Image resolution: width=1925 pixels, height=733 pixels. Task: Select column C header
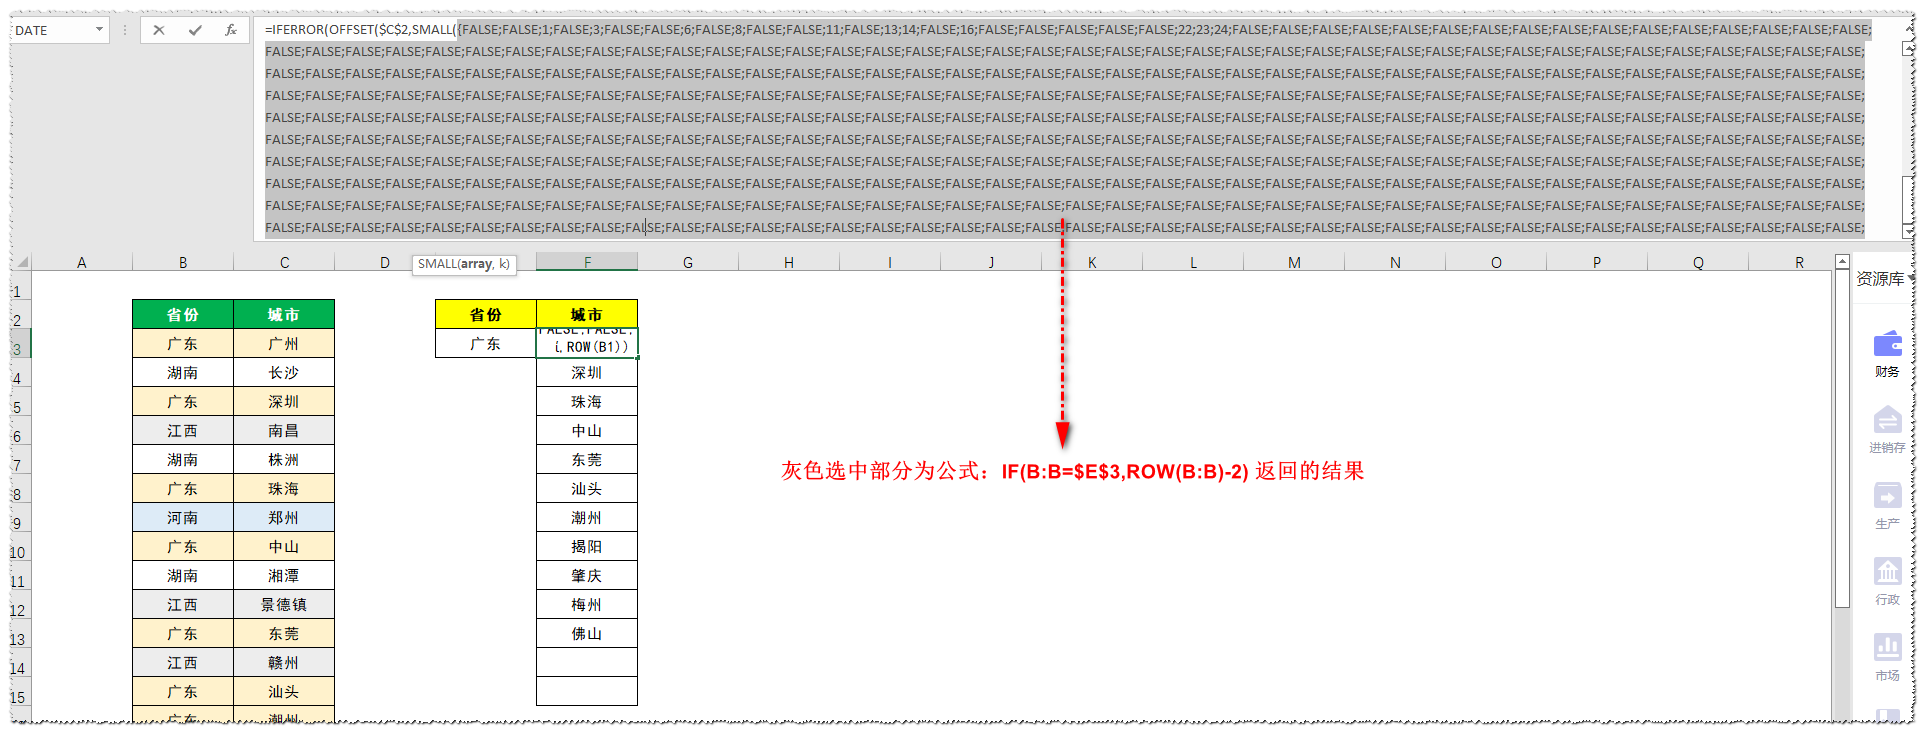[284, 262]
